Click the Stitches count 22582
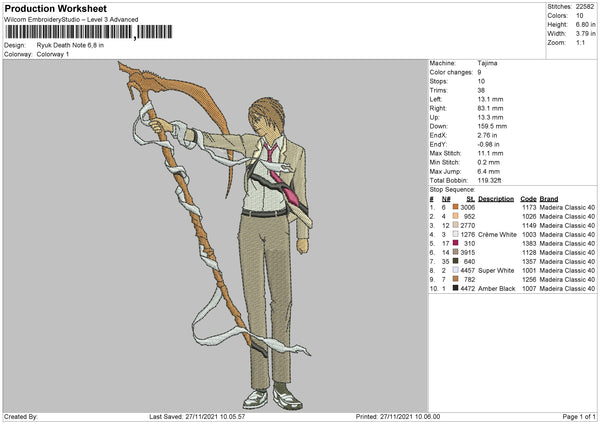Image resolution: width=600 pixels, height=424 pixels. pyautogui.click(x=585, y=7)
